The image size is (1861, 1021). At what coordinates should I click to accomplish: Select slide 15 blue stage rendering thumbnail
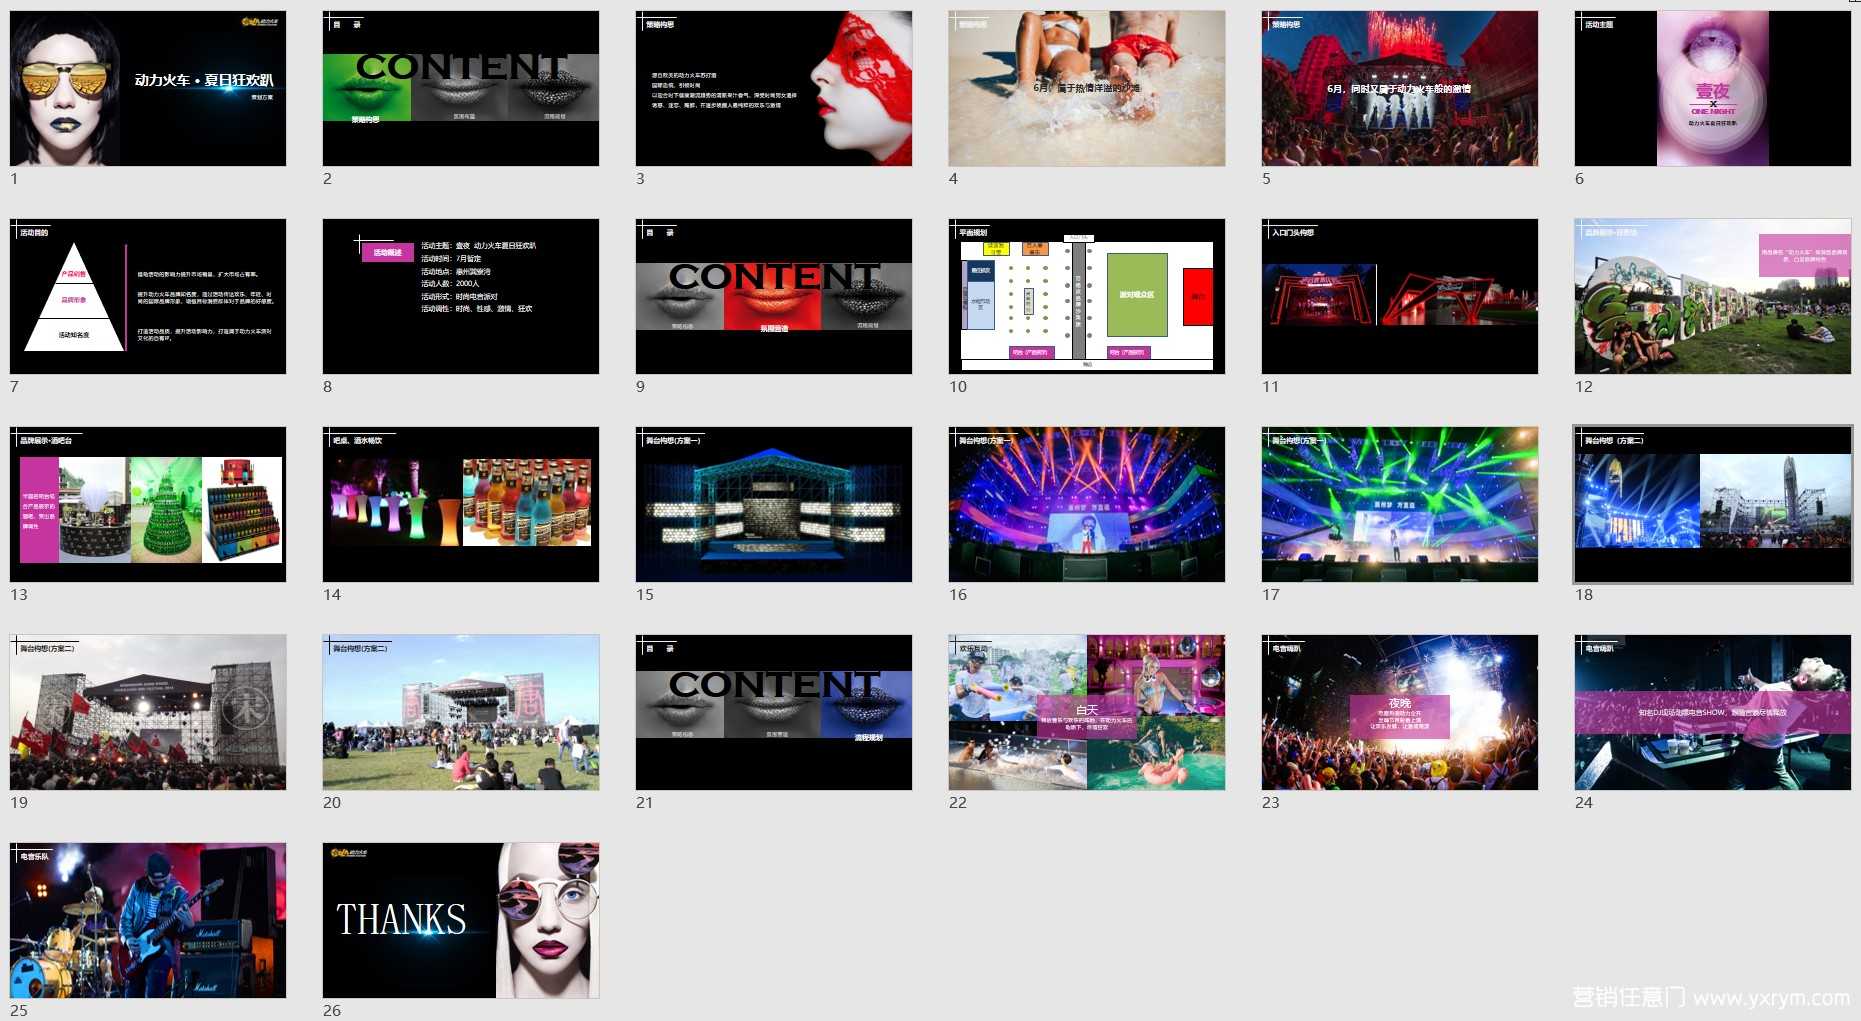click(774, 504)
